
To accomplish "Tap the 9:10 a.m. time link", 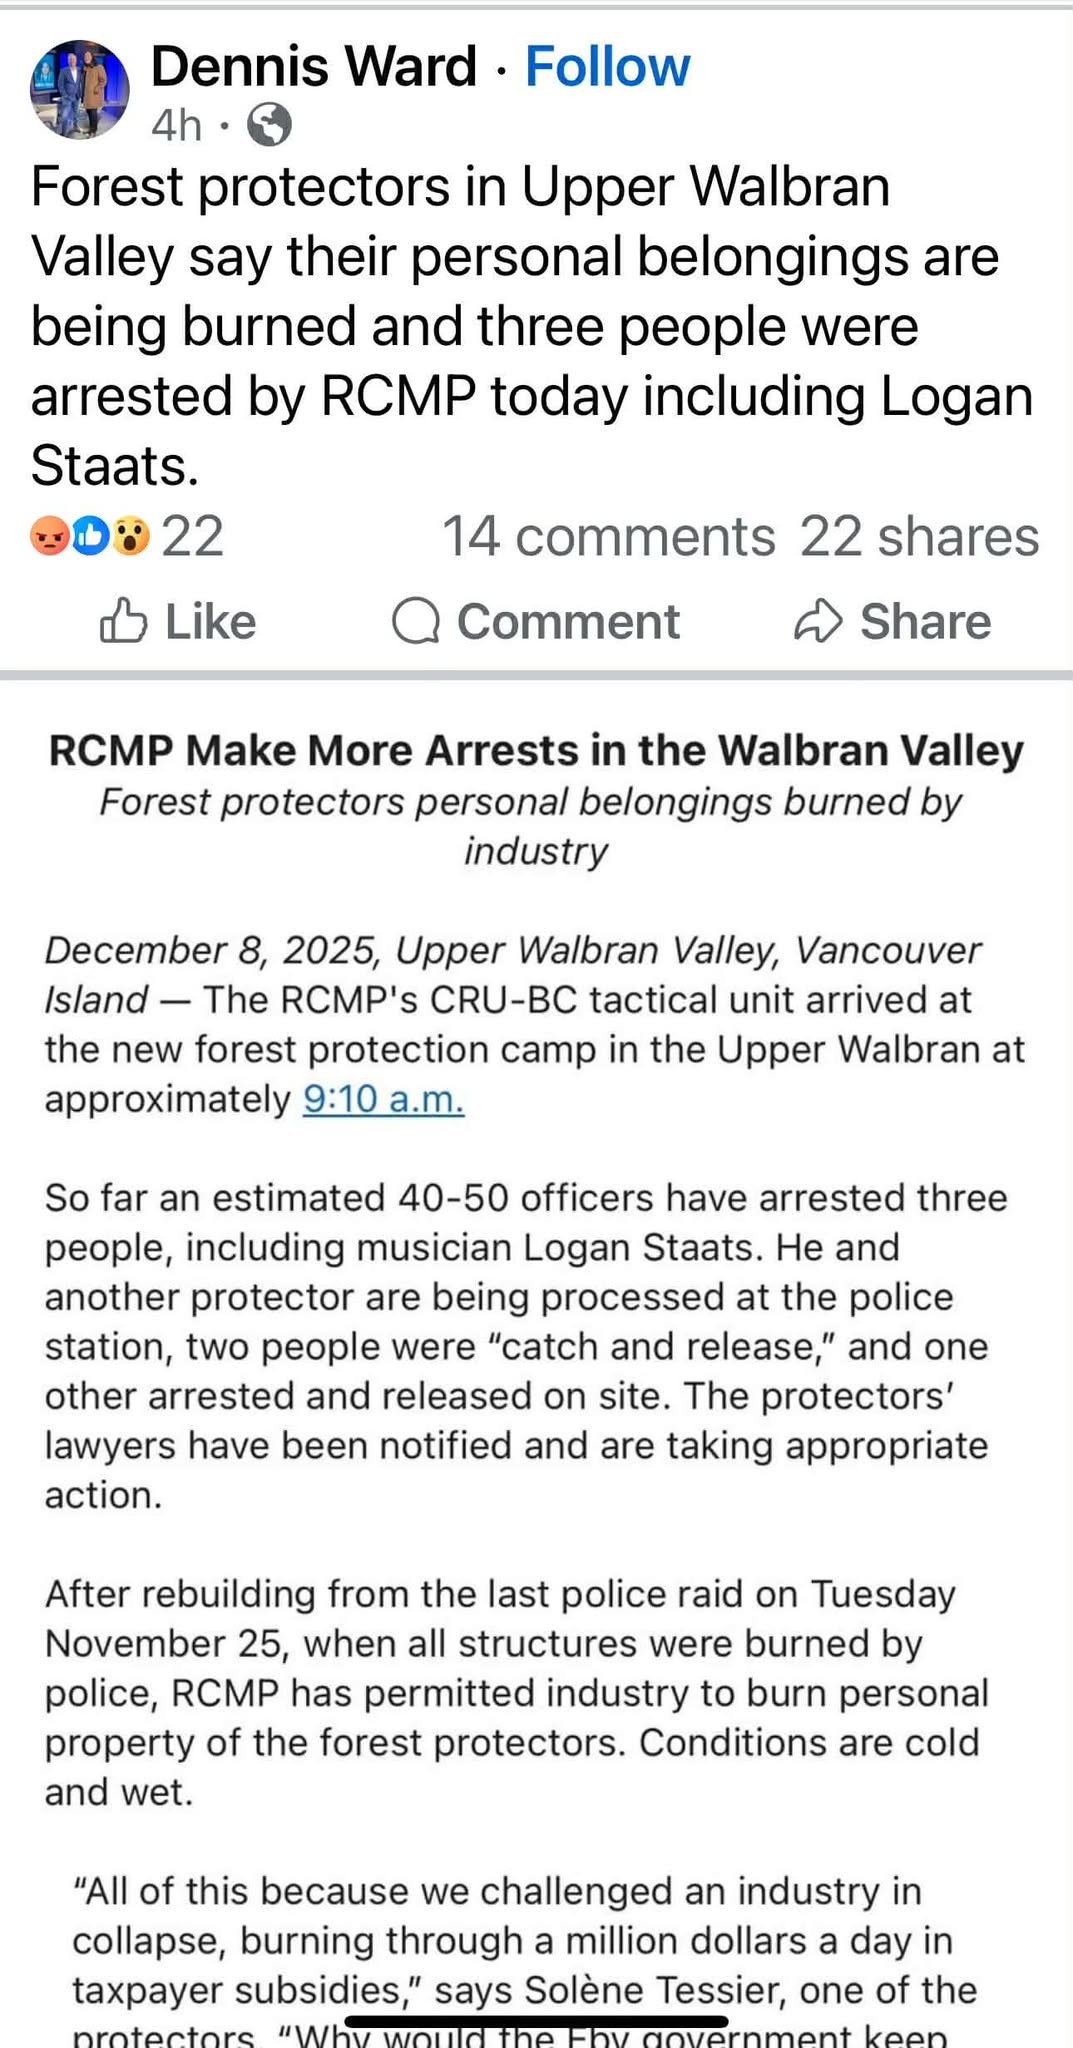I will [384, 1099].
